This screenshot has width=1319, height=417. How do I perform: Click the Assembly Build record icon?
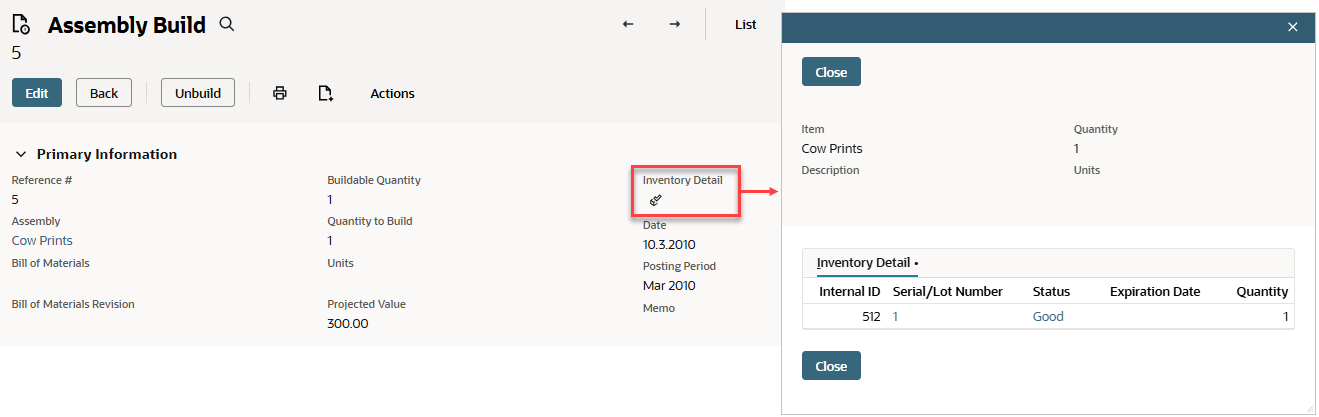[x=21, y=25]
